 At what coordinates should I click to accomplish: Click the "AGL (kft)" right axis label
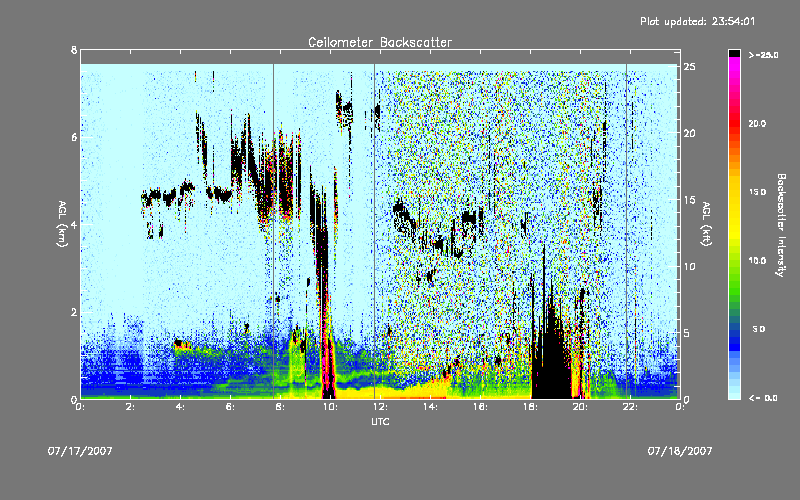tap(706, 224)
